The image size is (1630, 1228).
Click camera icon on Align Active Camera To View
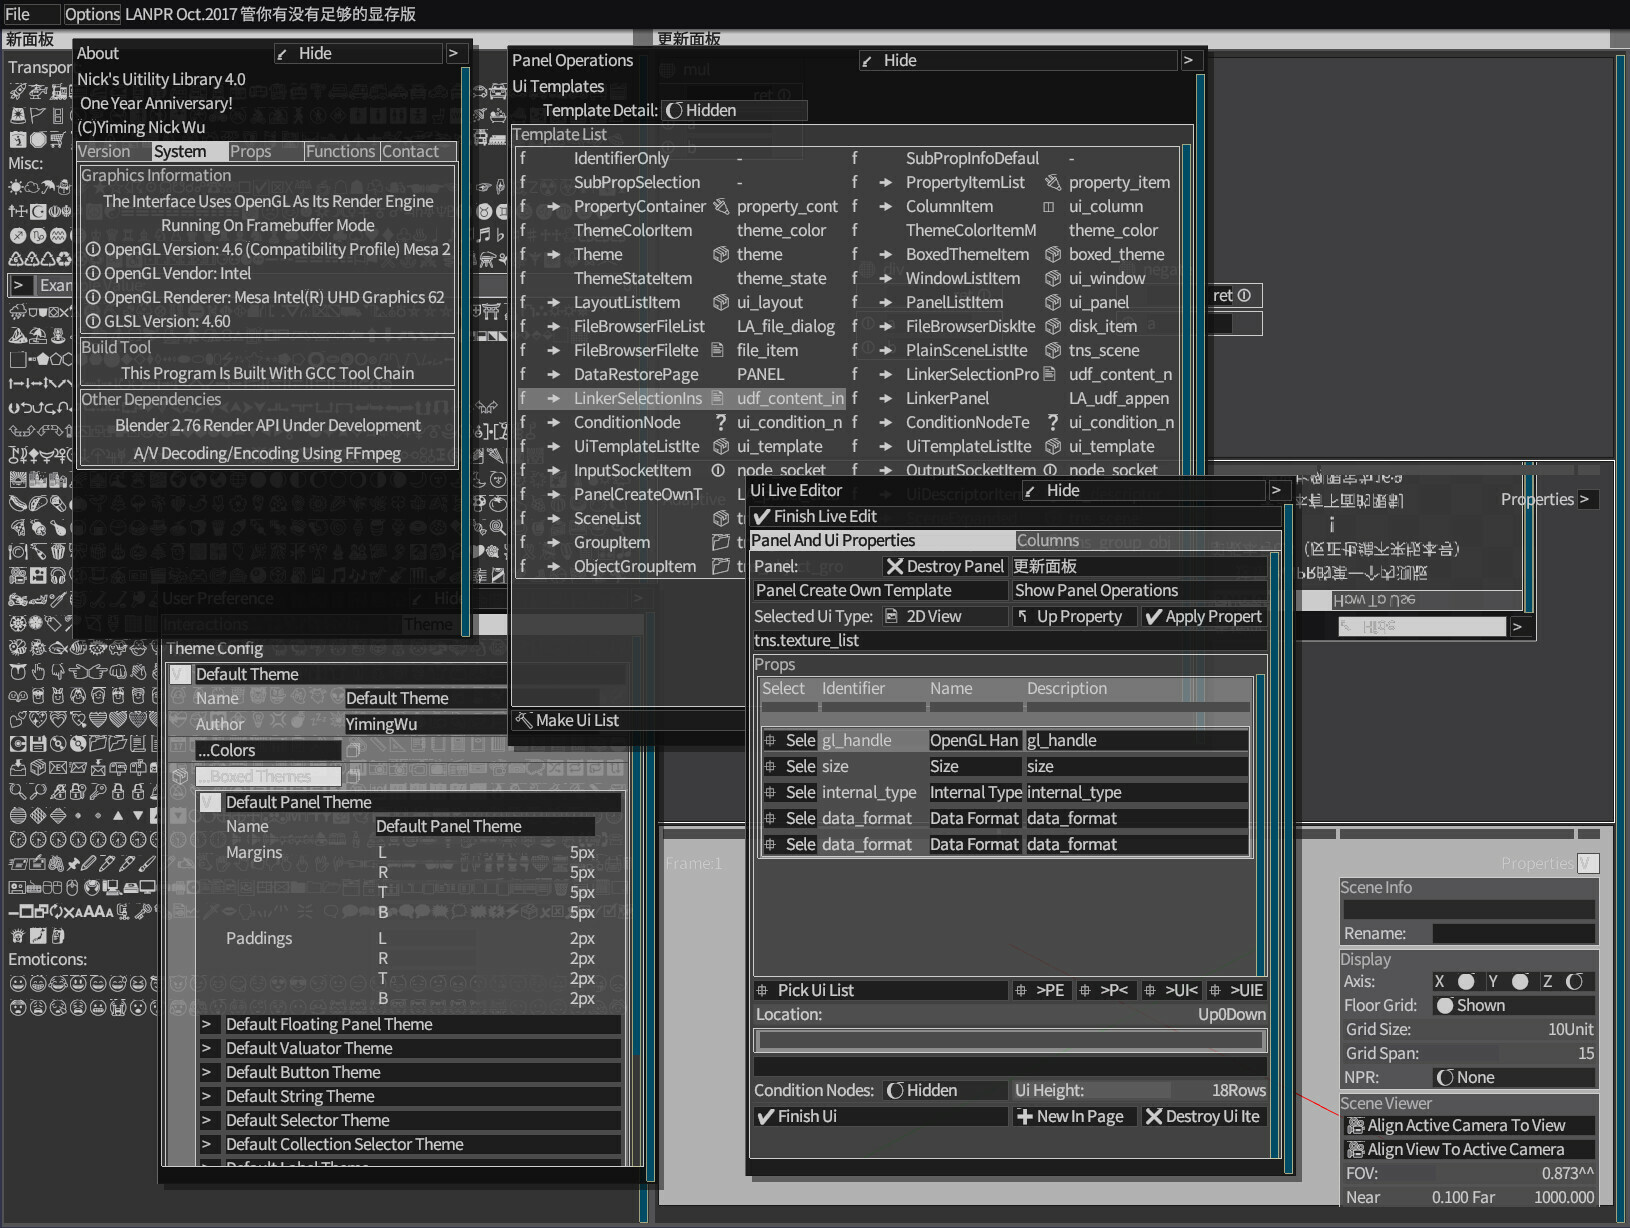pos(1356,1125)
